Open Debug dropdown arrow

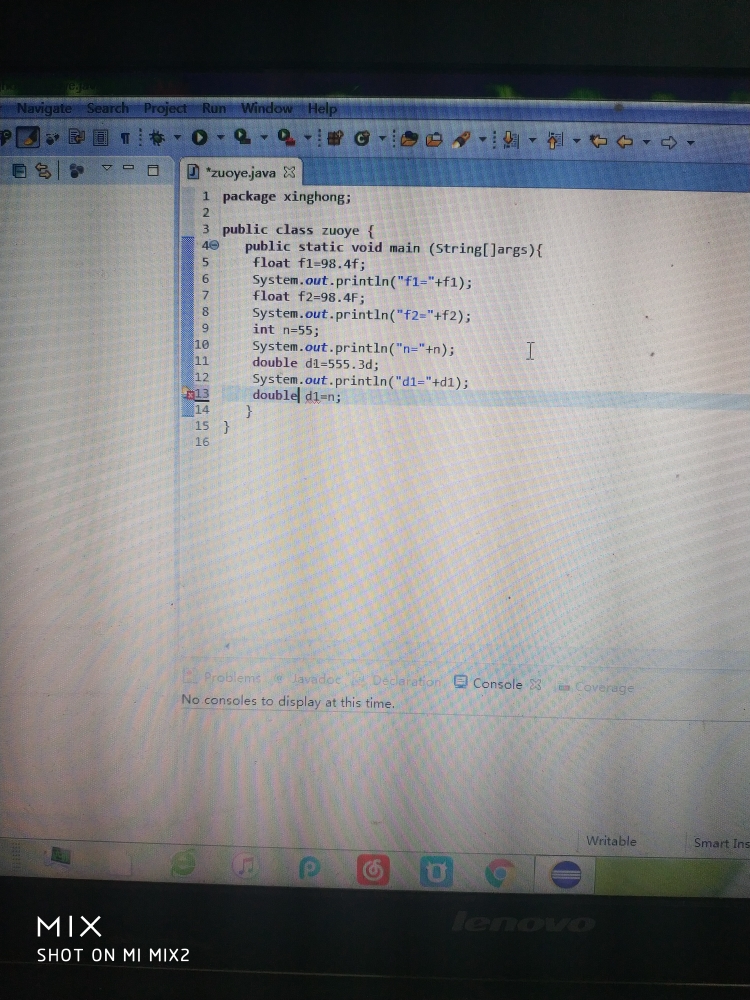pos(177,137)
